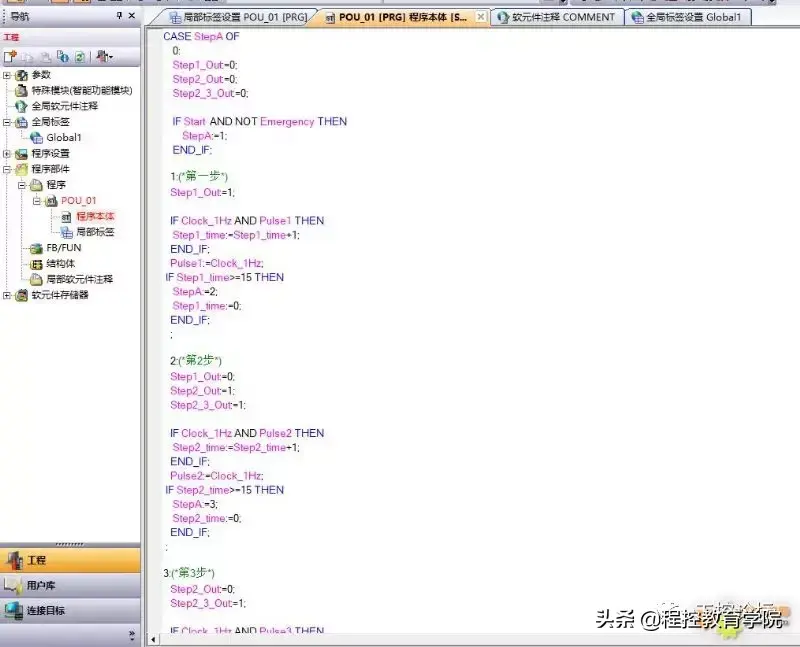
Task: Close the POU_01 程序本体 editor tab
Action: point(481,17)
